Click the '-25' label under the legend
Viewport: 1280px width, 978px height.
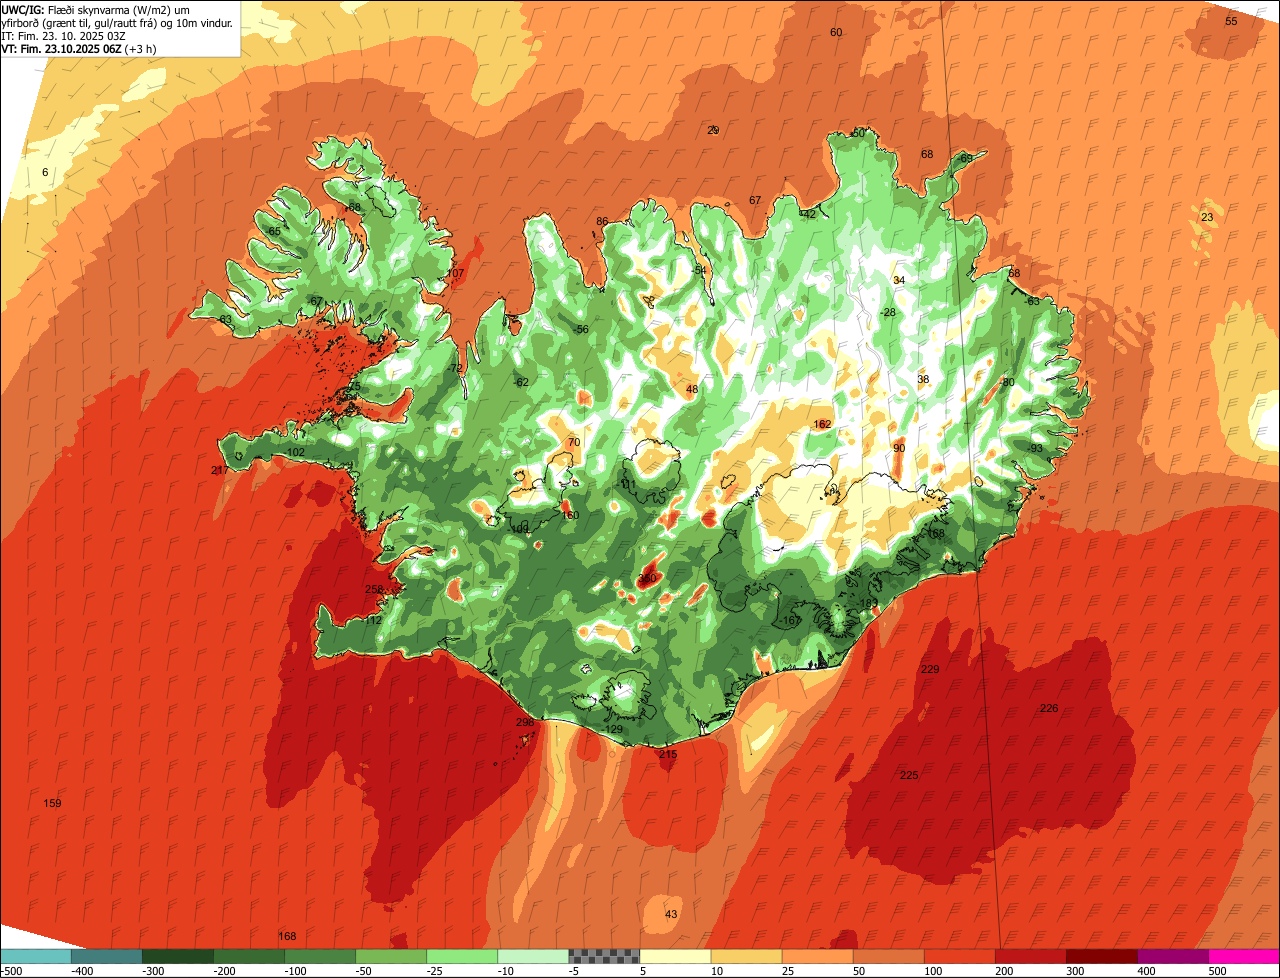click(x=435, y=971)
